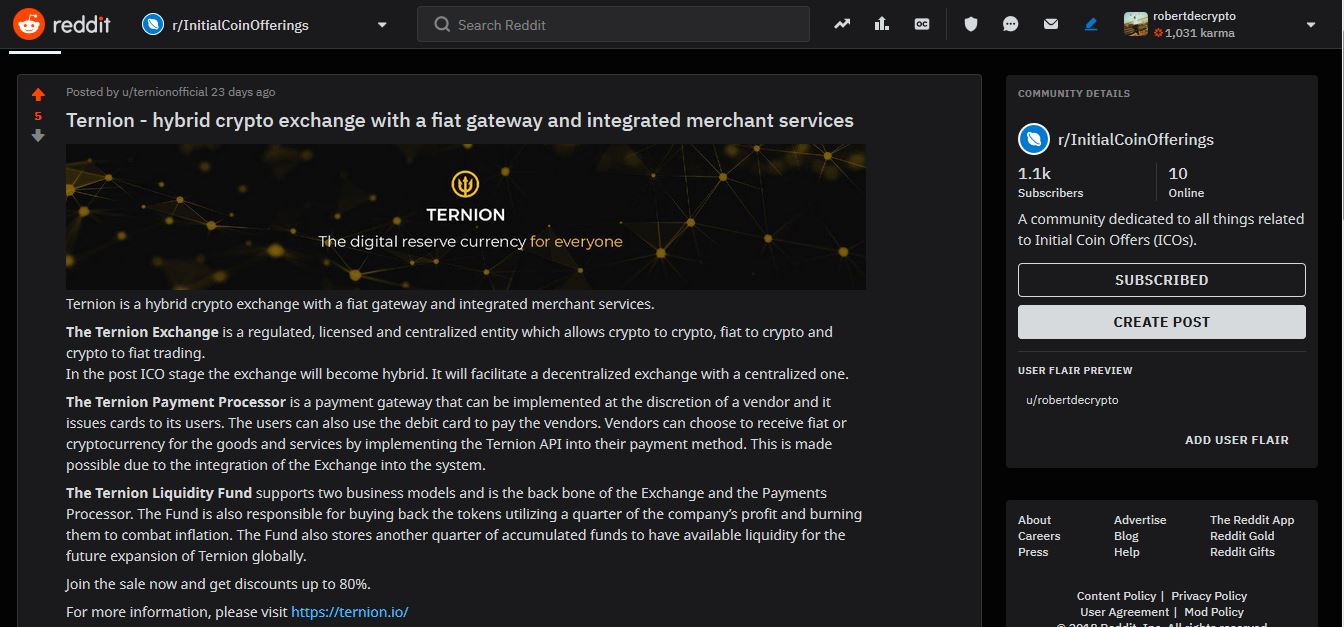Open the Advertise footer link

(1140, 520)
